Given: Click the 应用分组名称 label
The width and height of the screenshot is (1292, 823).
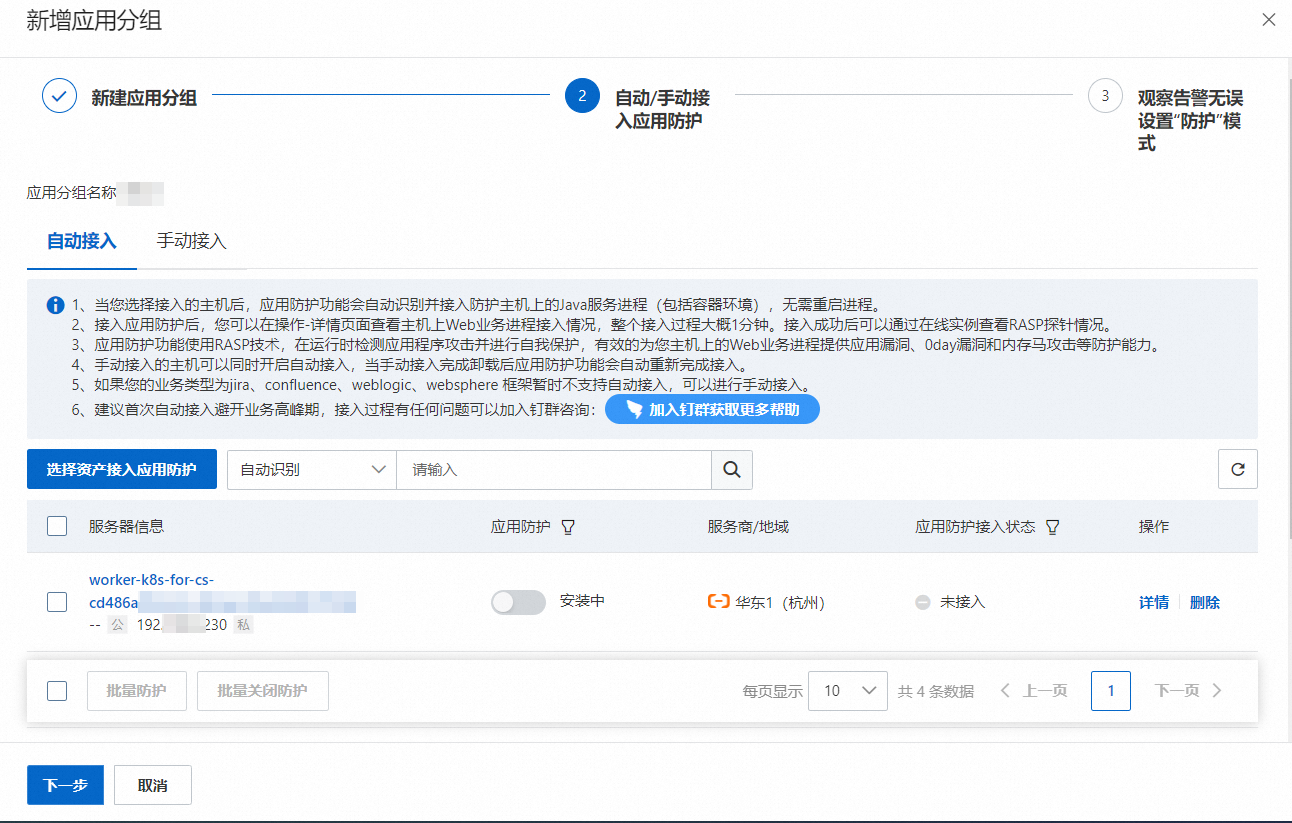Looking at the screenshot, I should [x=71, y=192].
